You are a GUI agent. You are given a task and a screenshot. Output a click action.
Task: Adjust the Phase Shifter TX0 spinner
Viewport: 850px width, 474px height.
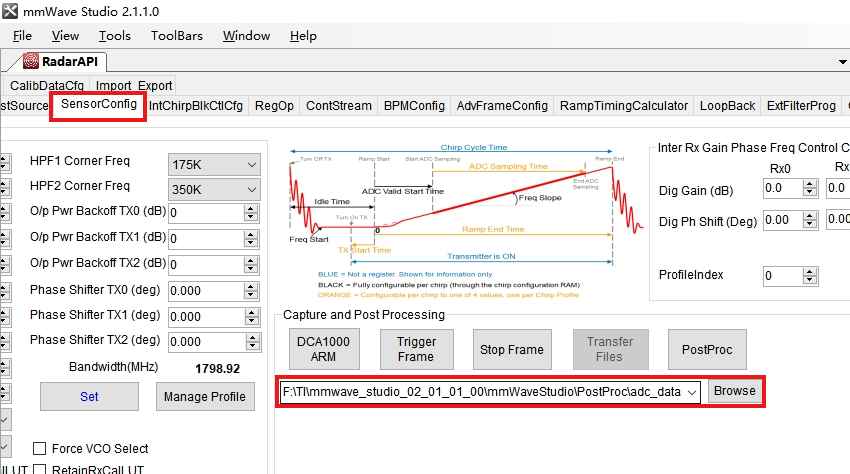(x=251, y=291)
